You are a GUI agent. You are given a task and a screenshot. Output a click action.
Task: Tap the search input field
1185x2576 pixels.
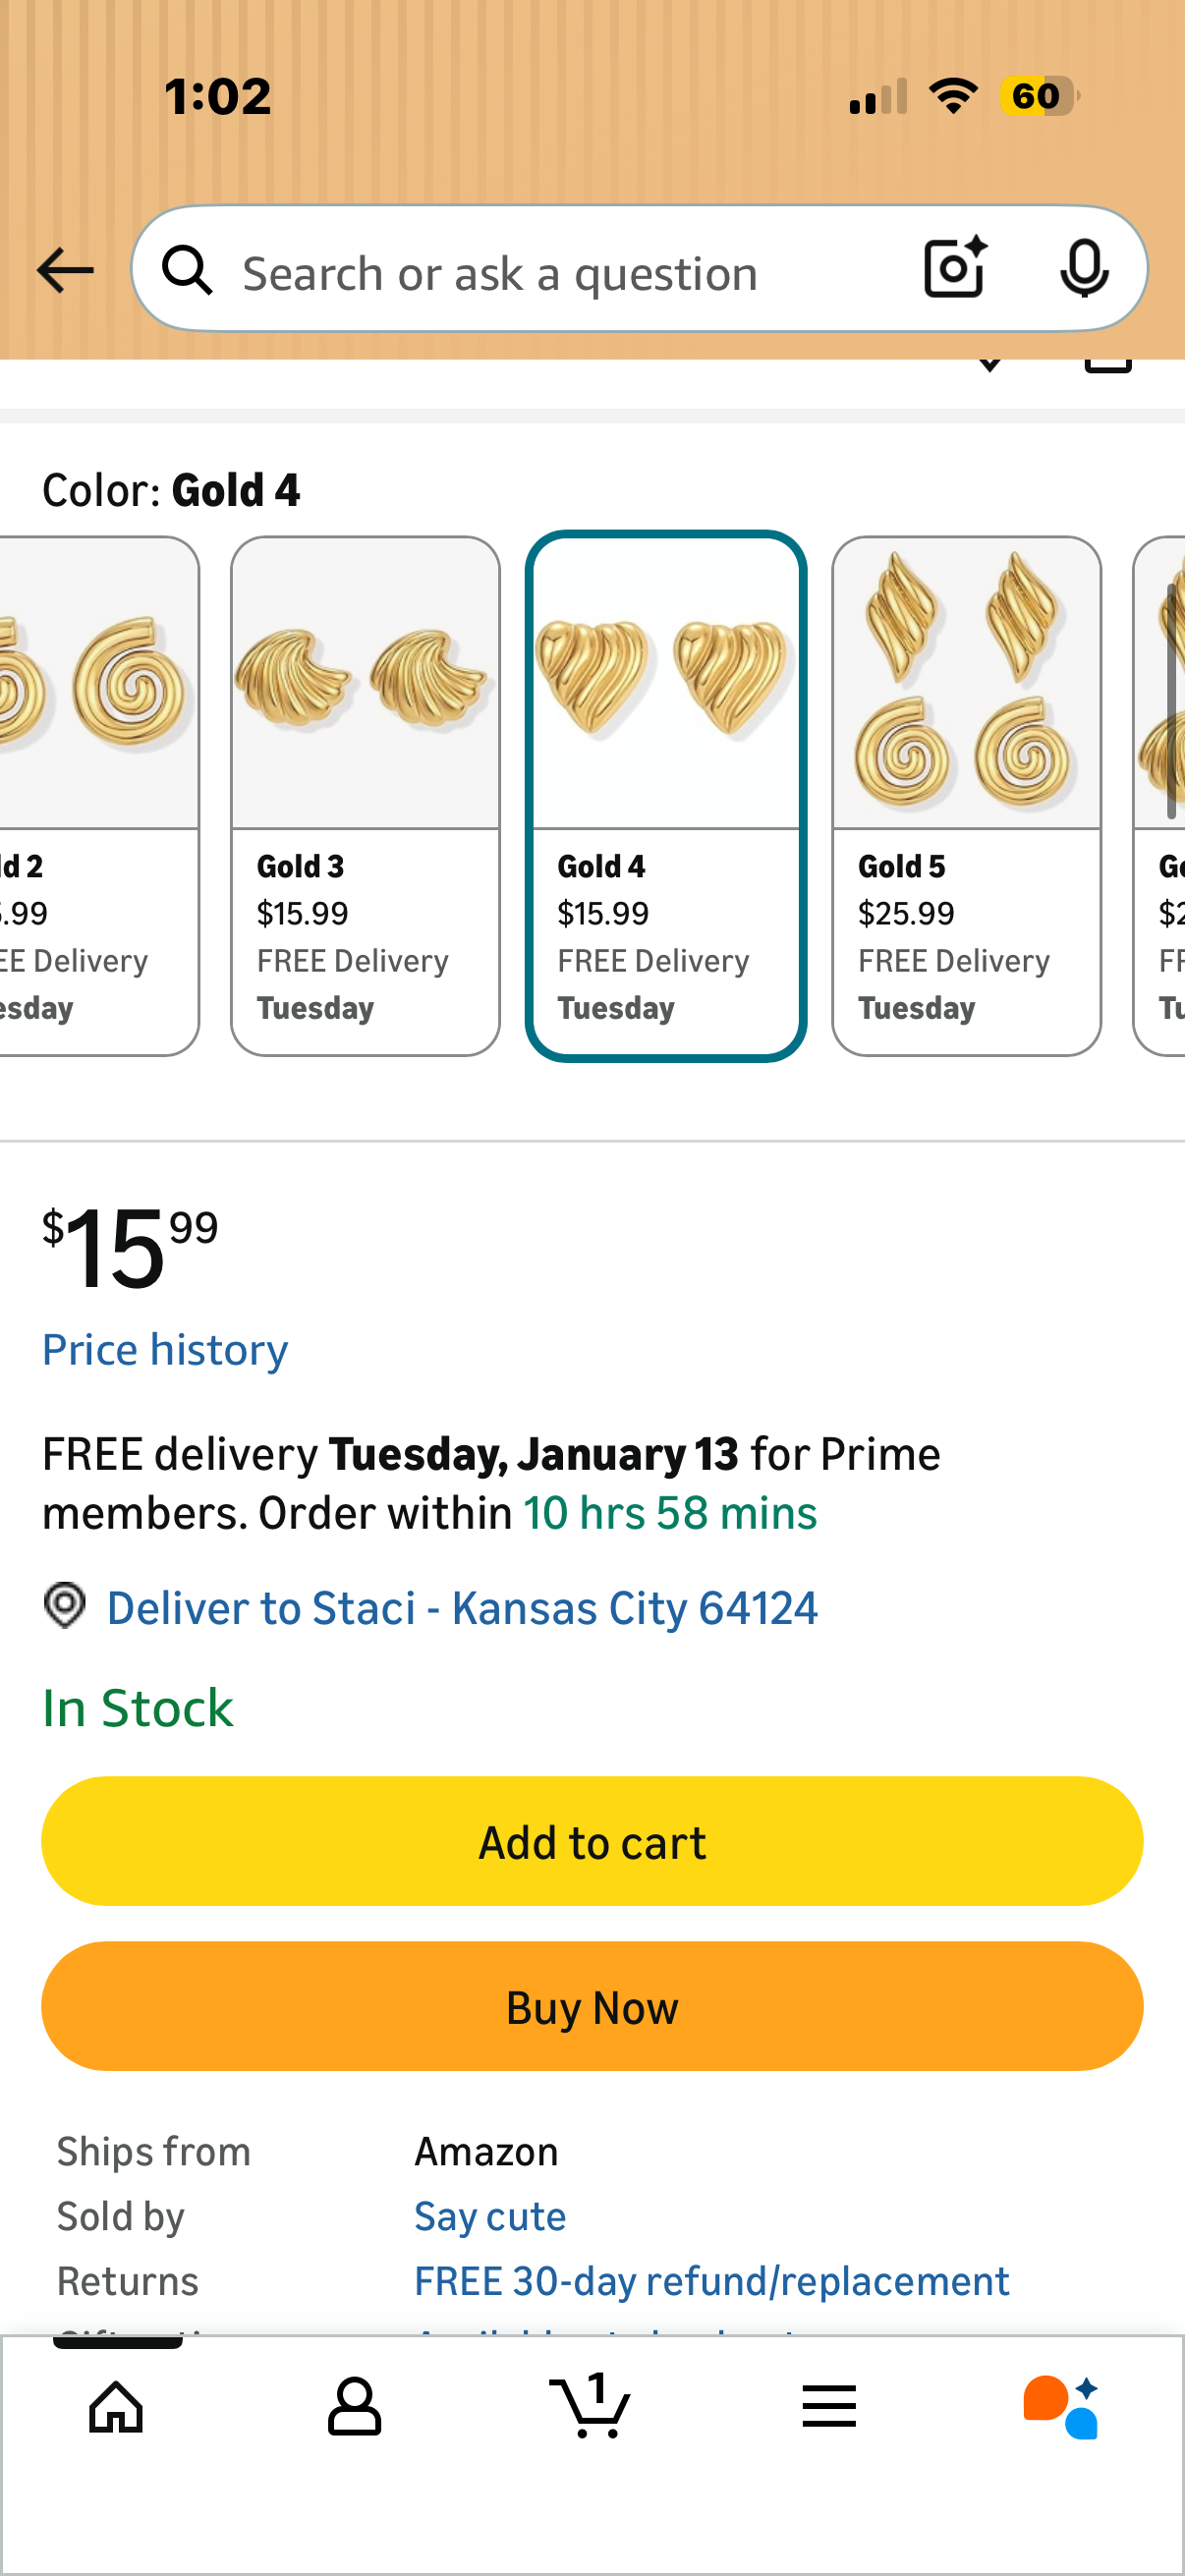click(x=560, y=272)
